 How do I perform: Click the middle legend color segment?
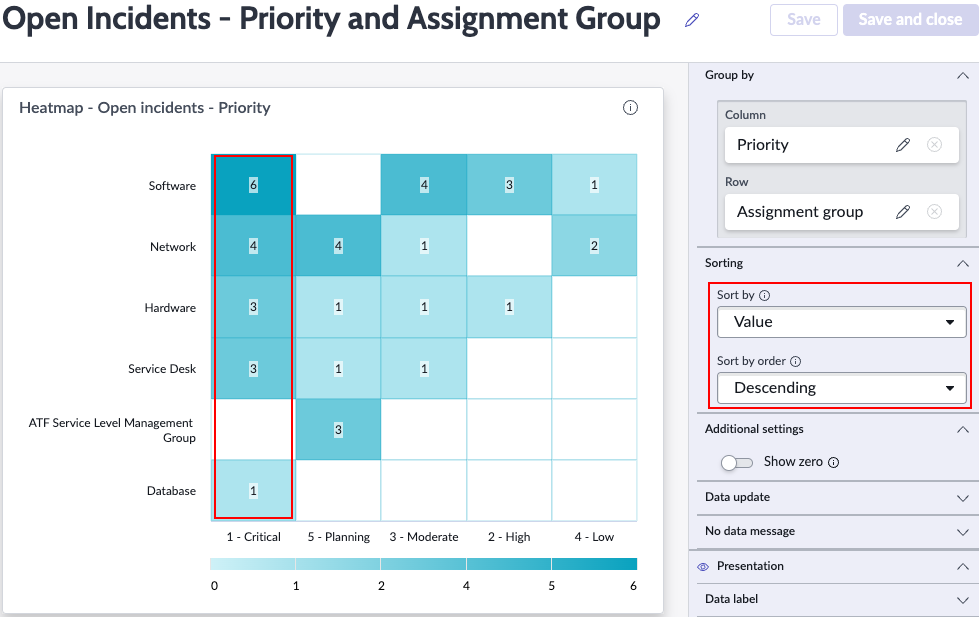[424, 564]
